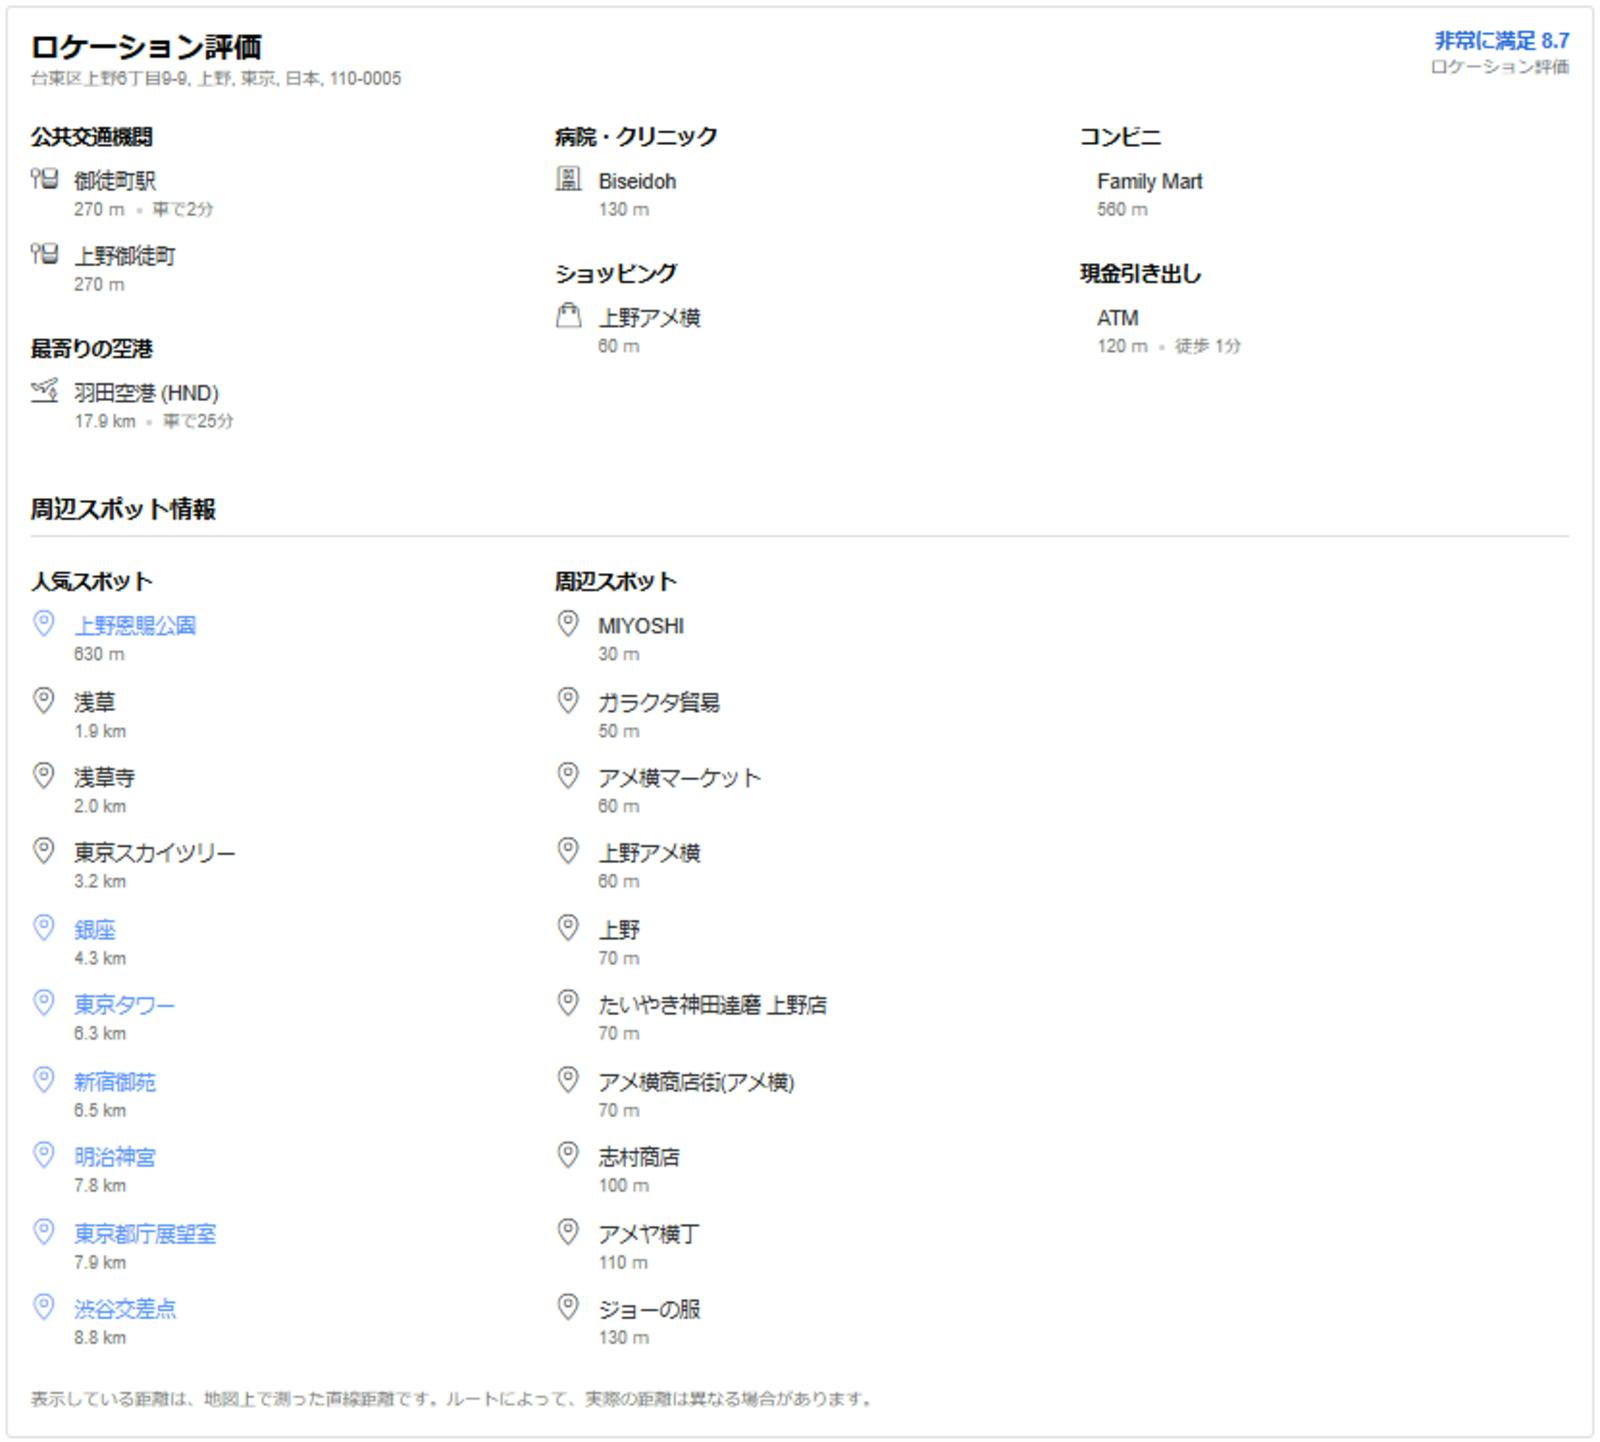This screenshot has width=1600, height=1442.
Task: Click the map pin icon beside 上野恩賜公園
Action: click(x=44, y=623)
